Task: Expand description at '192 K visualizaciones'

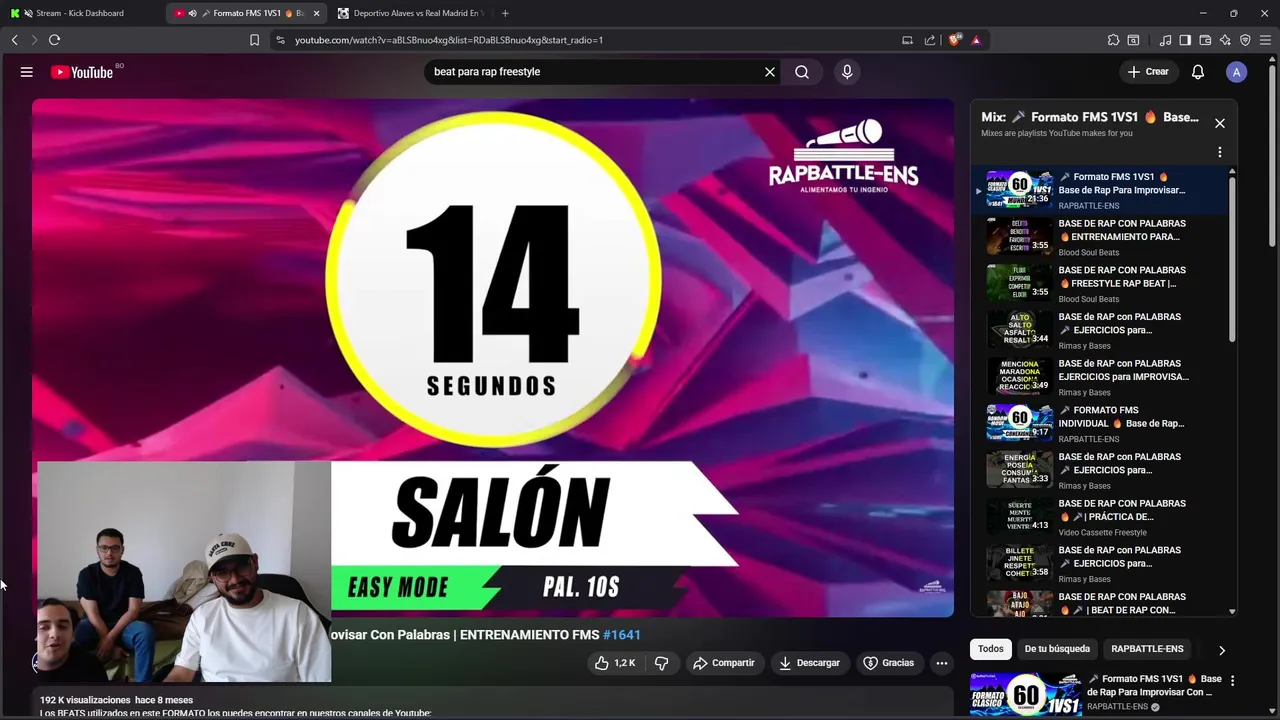Action: click(x=116, y=700)
